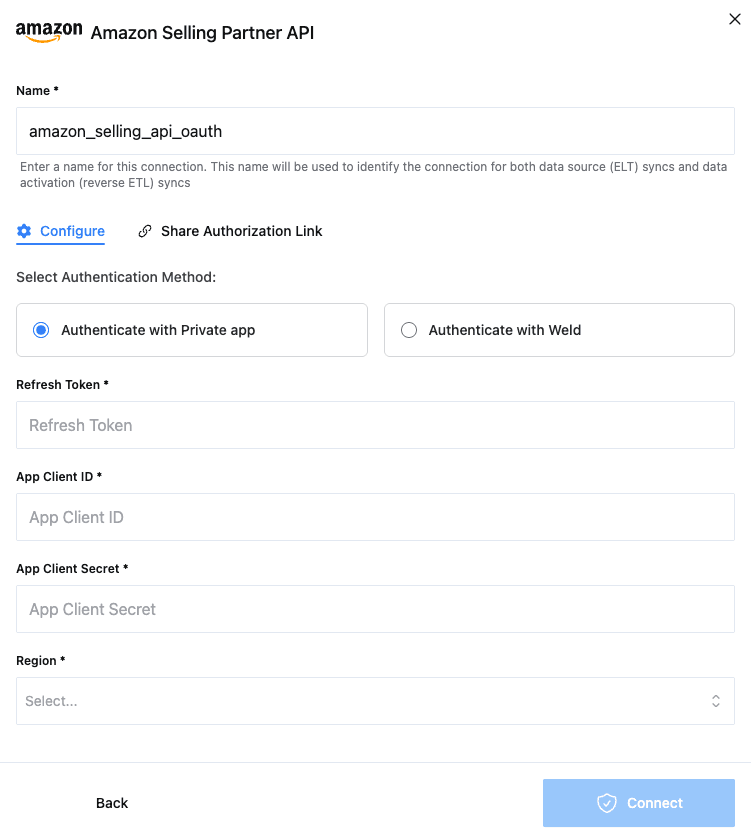Click the link icon beside Share Authorization Link
751x834 pixels.
pyautogui.click(x=145, y=231)
